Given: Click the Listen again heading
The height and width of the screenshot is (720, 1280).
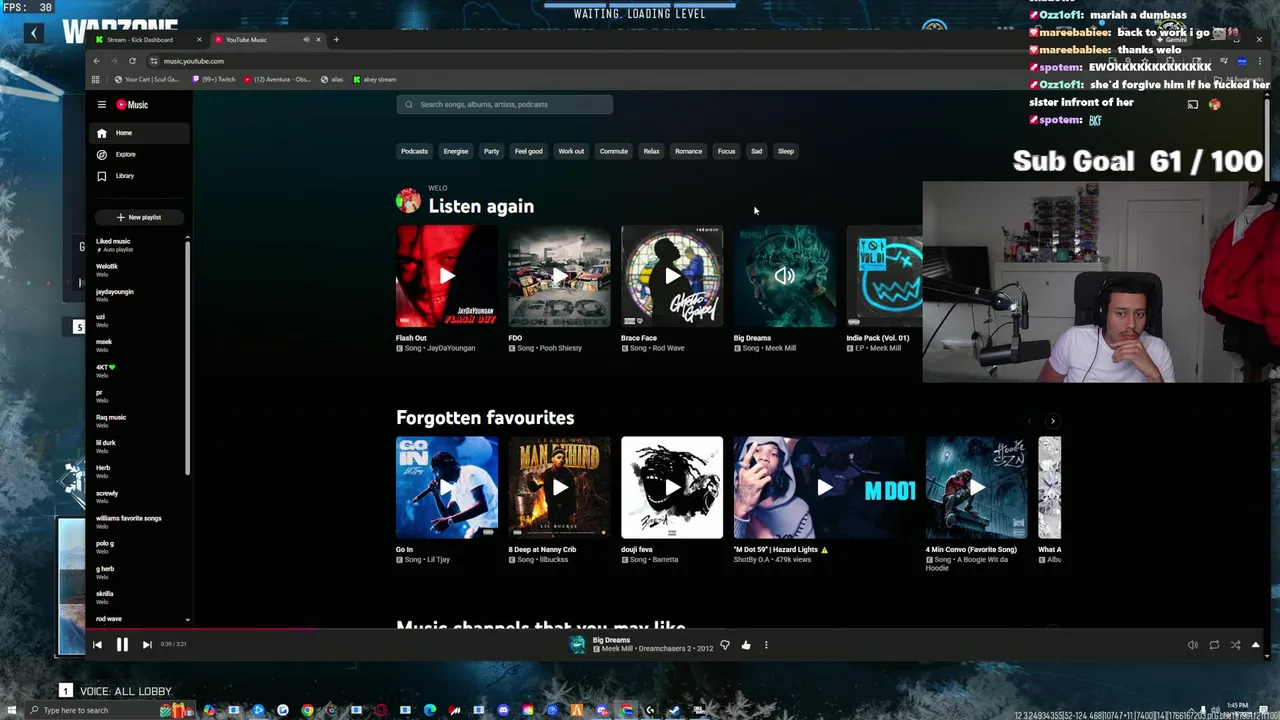Looking at the screenshot, I should point(481,206).
